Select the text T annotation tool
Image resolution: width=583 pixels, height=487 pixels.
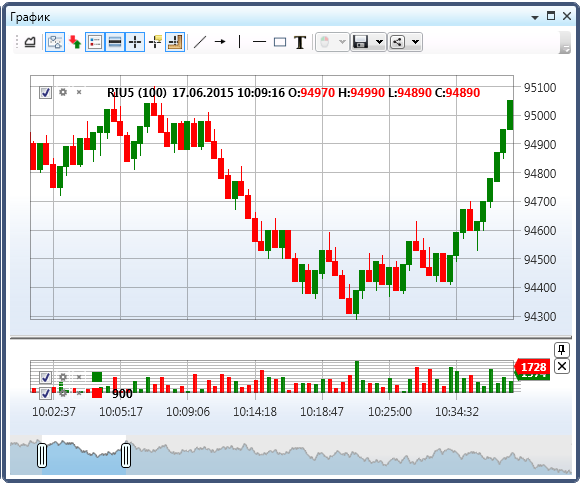click(300, 42)
